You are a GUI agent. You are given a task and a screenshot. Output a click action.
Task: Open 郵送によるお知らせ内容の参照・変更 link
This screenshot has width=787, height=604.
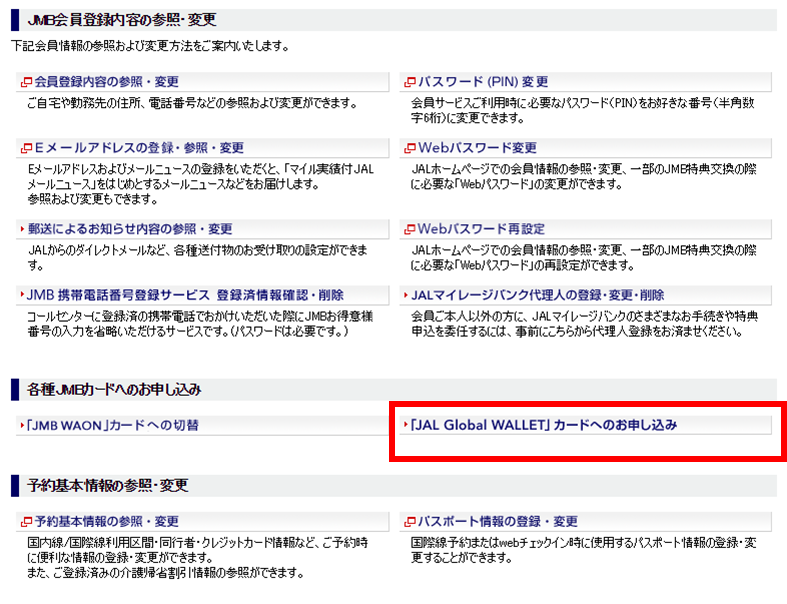[130, 229]
